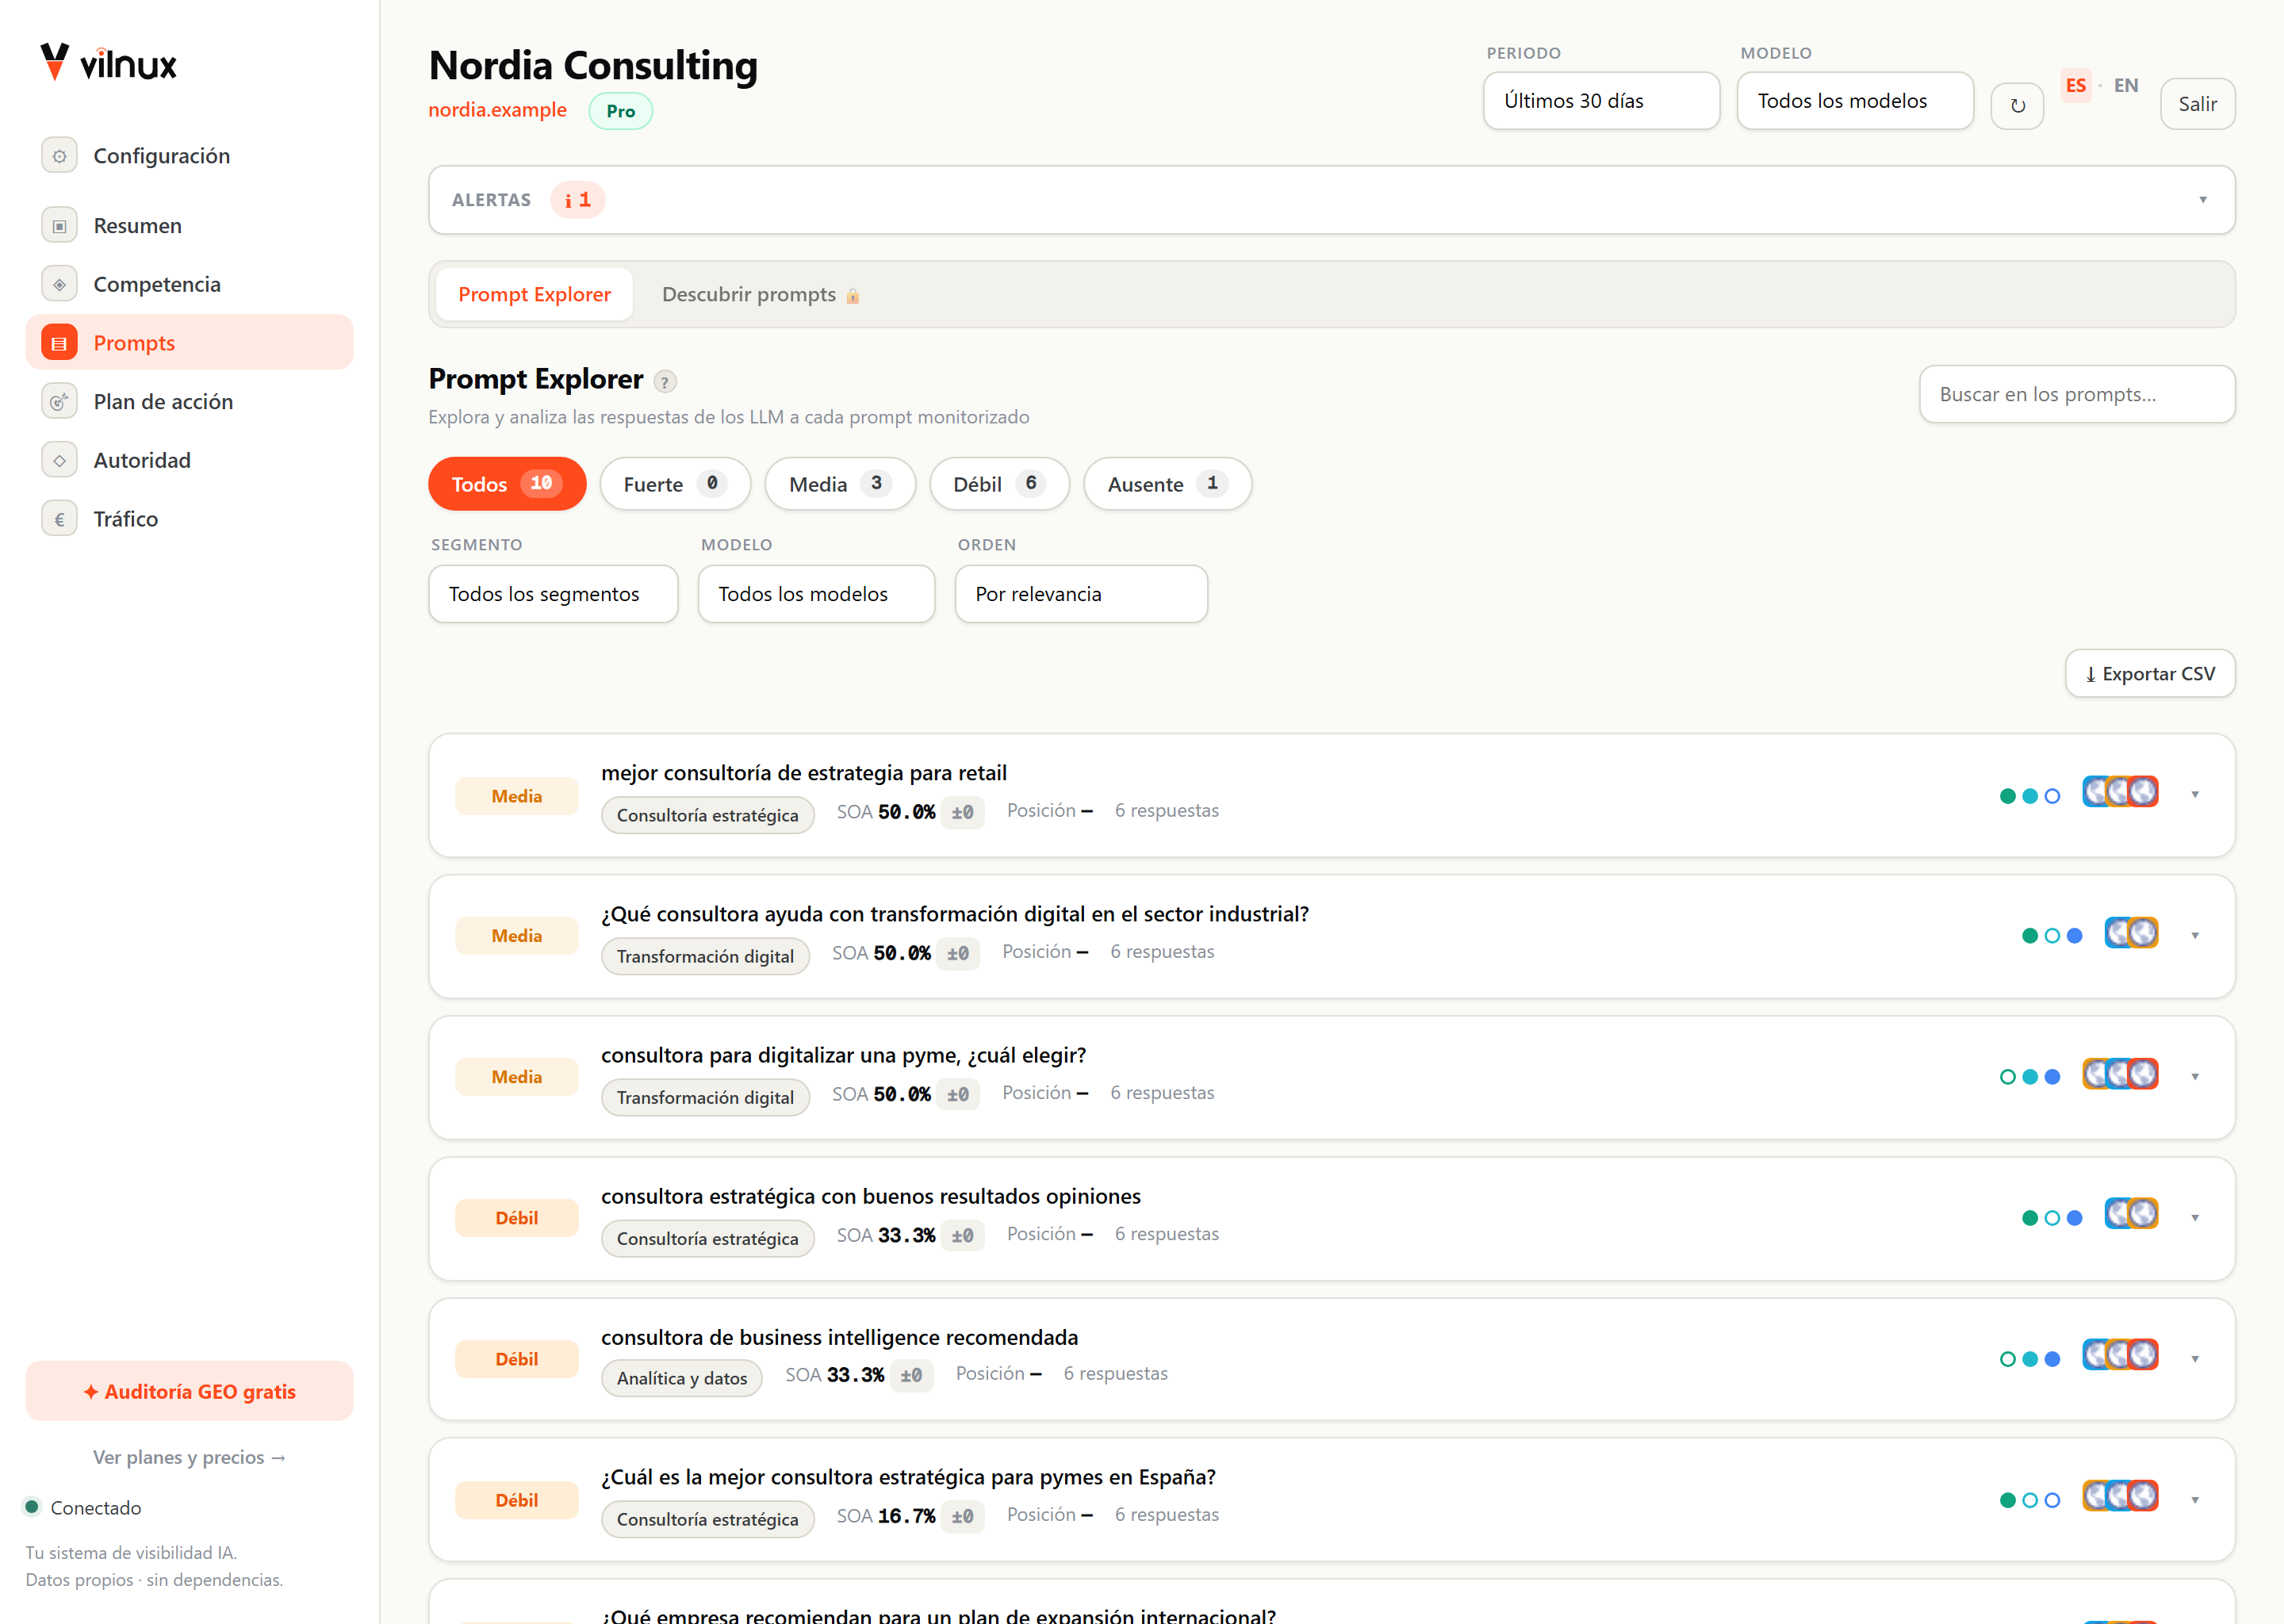Filter prompts by Fuerte
Image resolution: width=2284 pixels, height=1624 pixels.
(x=675, y=484)
